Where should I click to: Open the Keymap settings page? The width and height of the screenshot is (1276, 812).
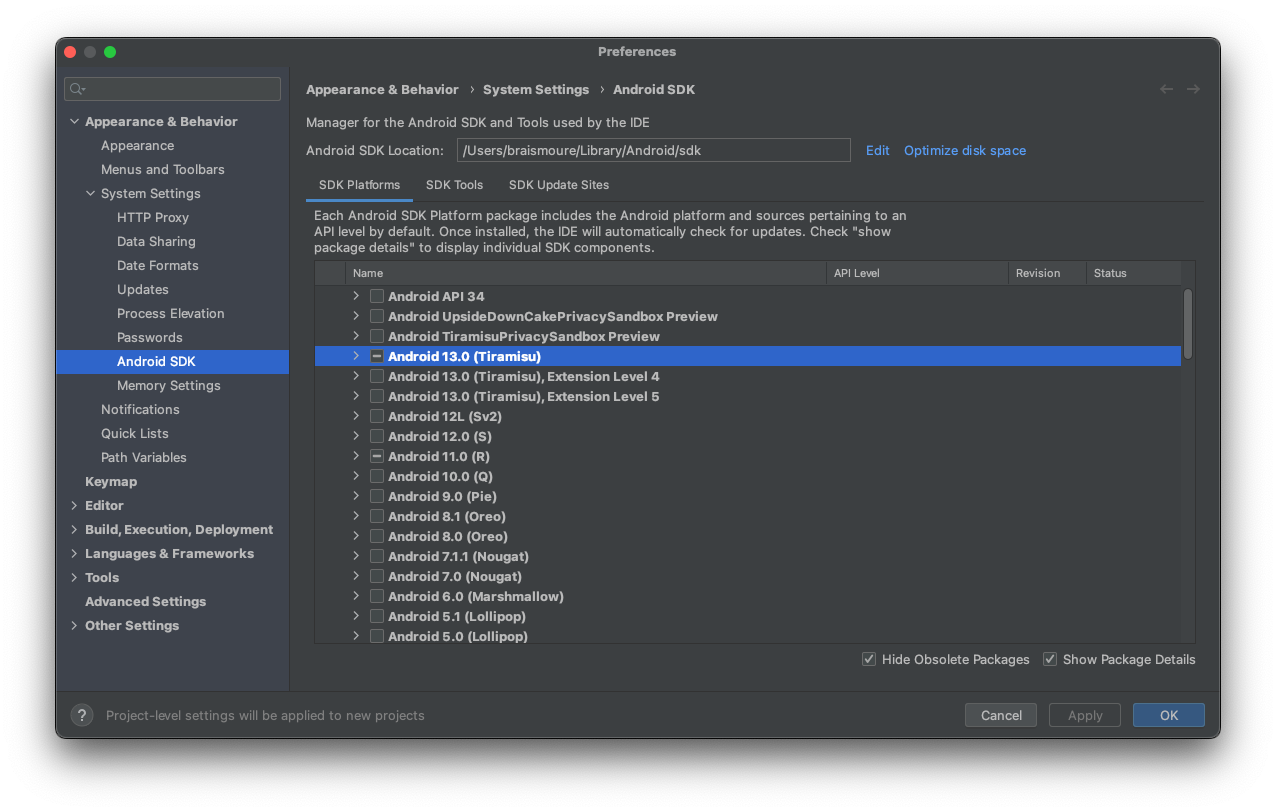click(111, 481)
